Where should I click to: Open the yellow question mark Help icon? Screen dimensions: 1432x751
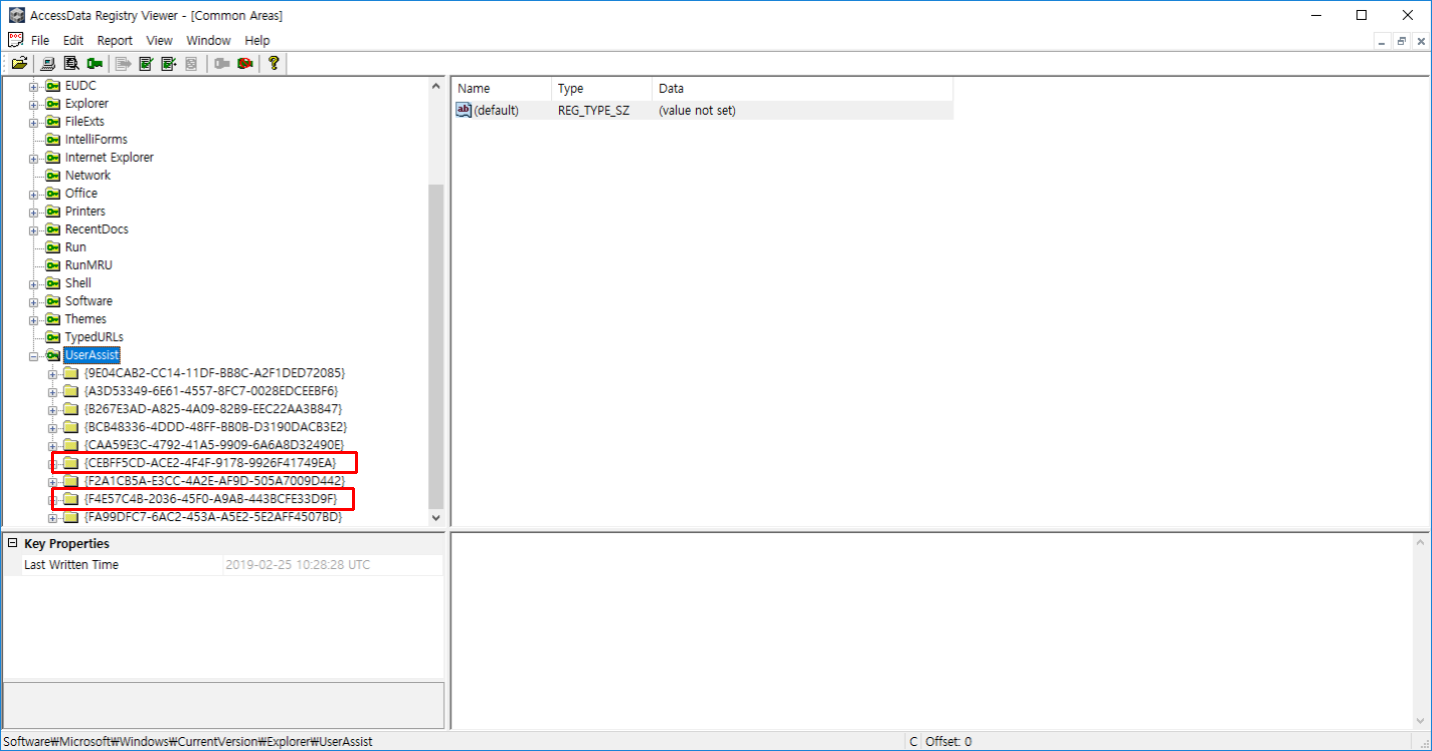273,63
